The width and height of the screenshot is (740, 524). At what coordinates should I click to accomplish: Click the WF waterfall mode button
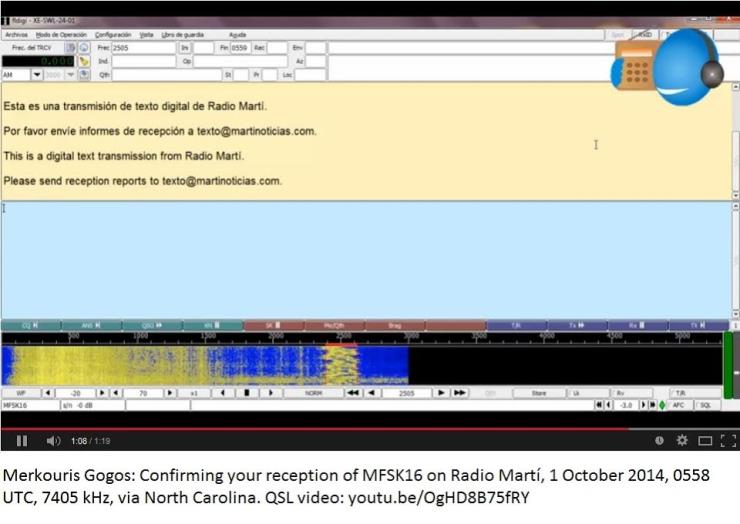21,393
